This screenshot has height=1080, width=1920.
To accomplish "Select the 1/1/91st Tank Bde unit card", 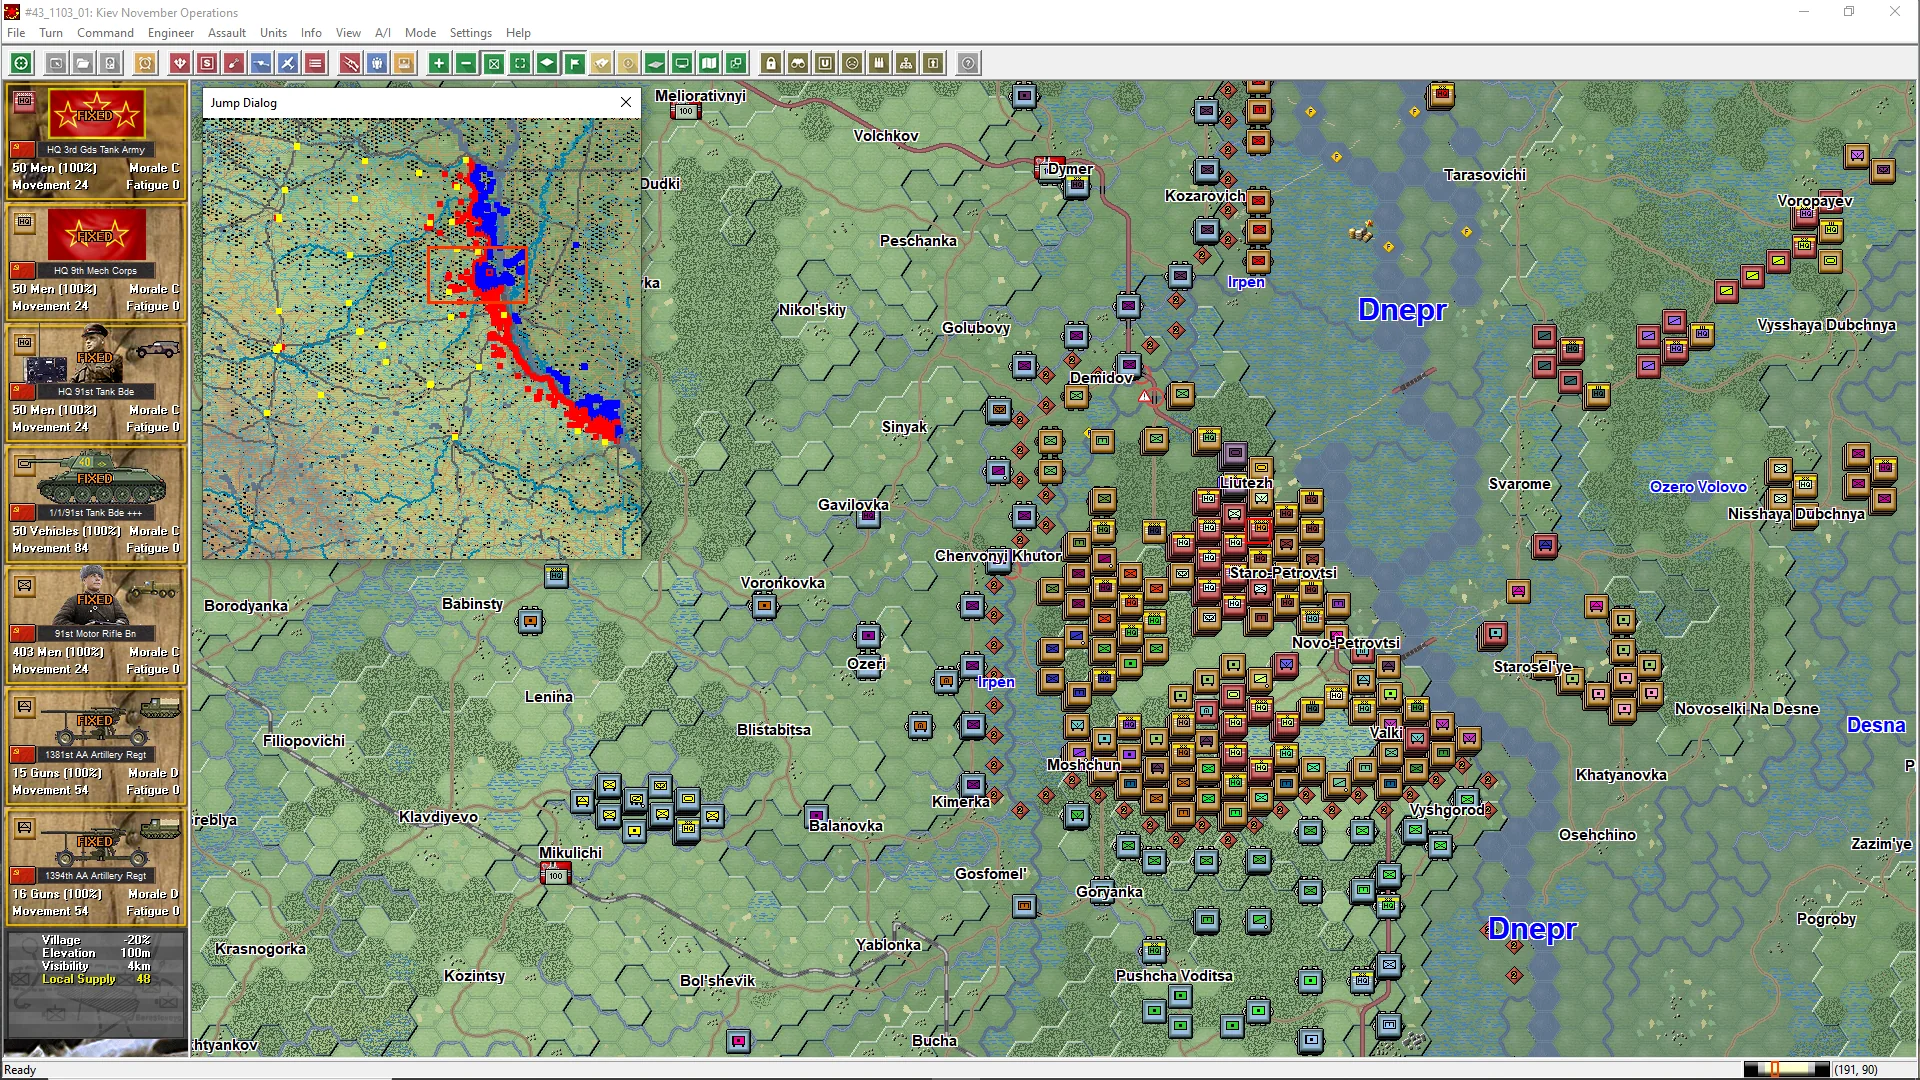I will pyautogui.click(x=96, y=504).
